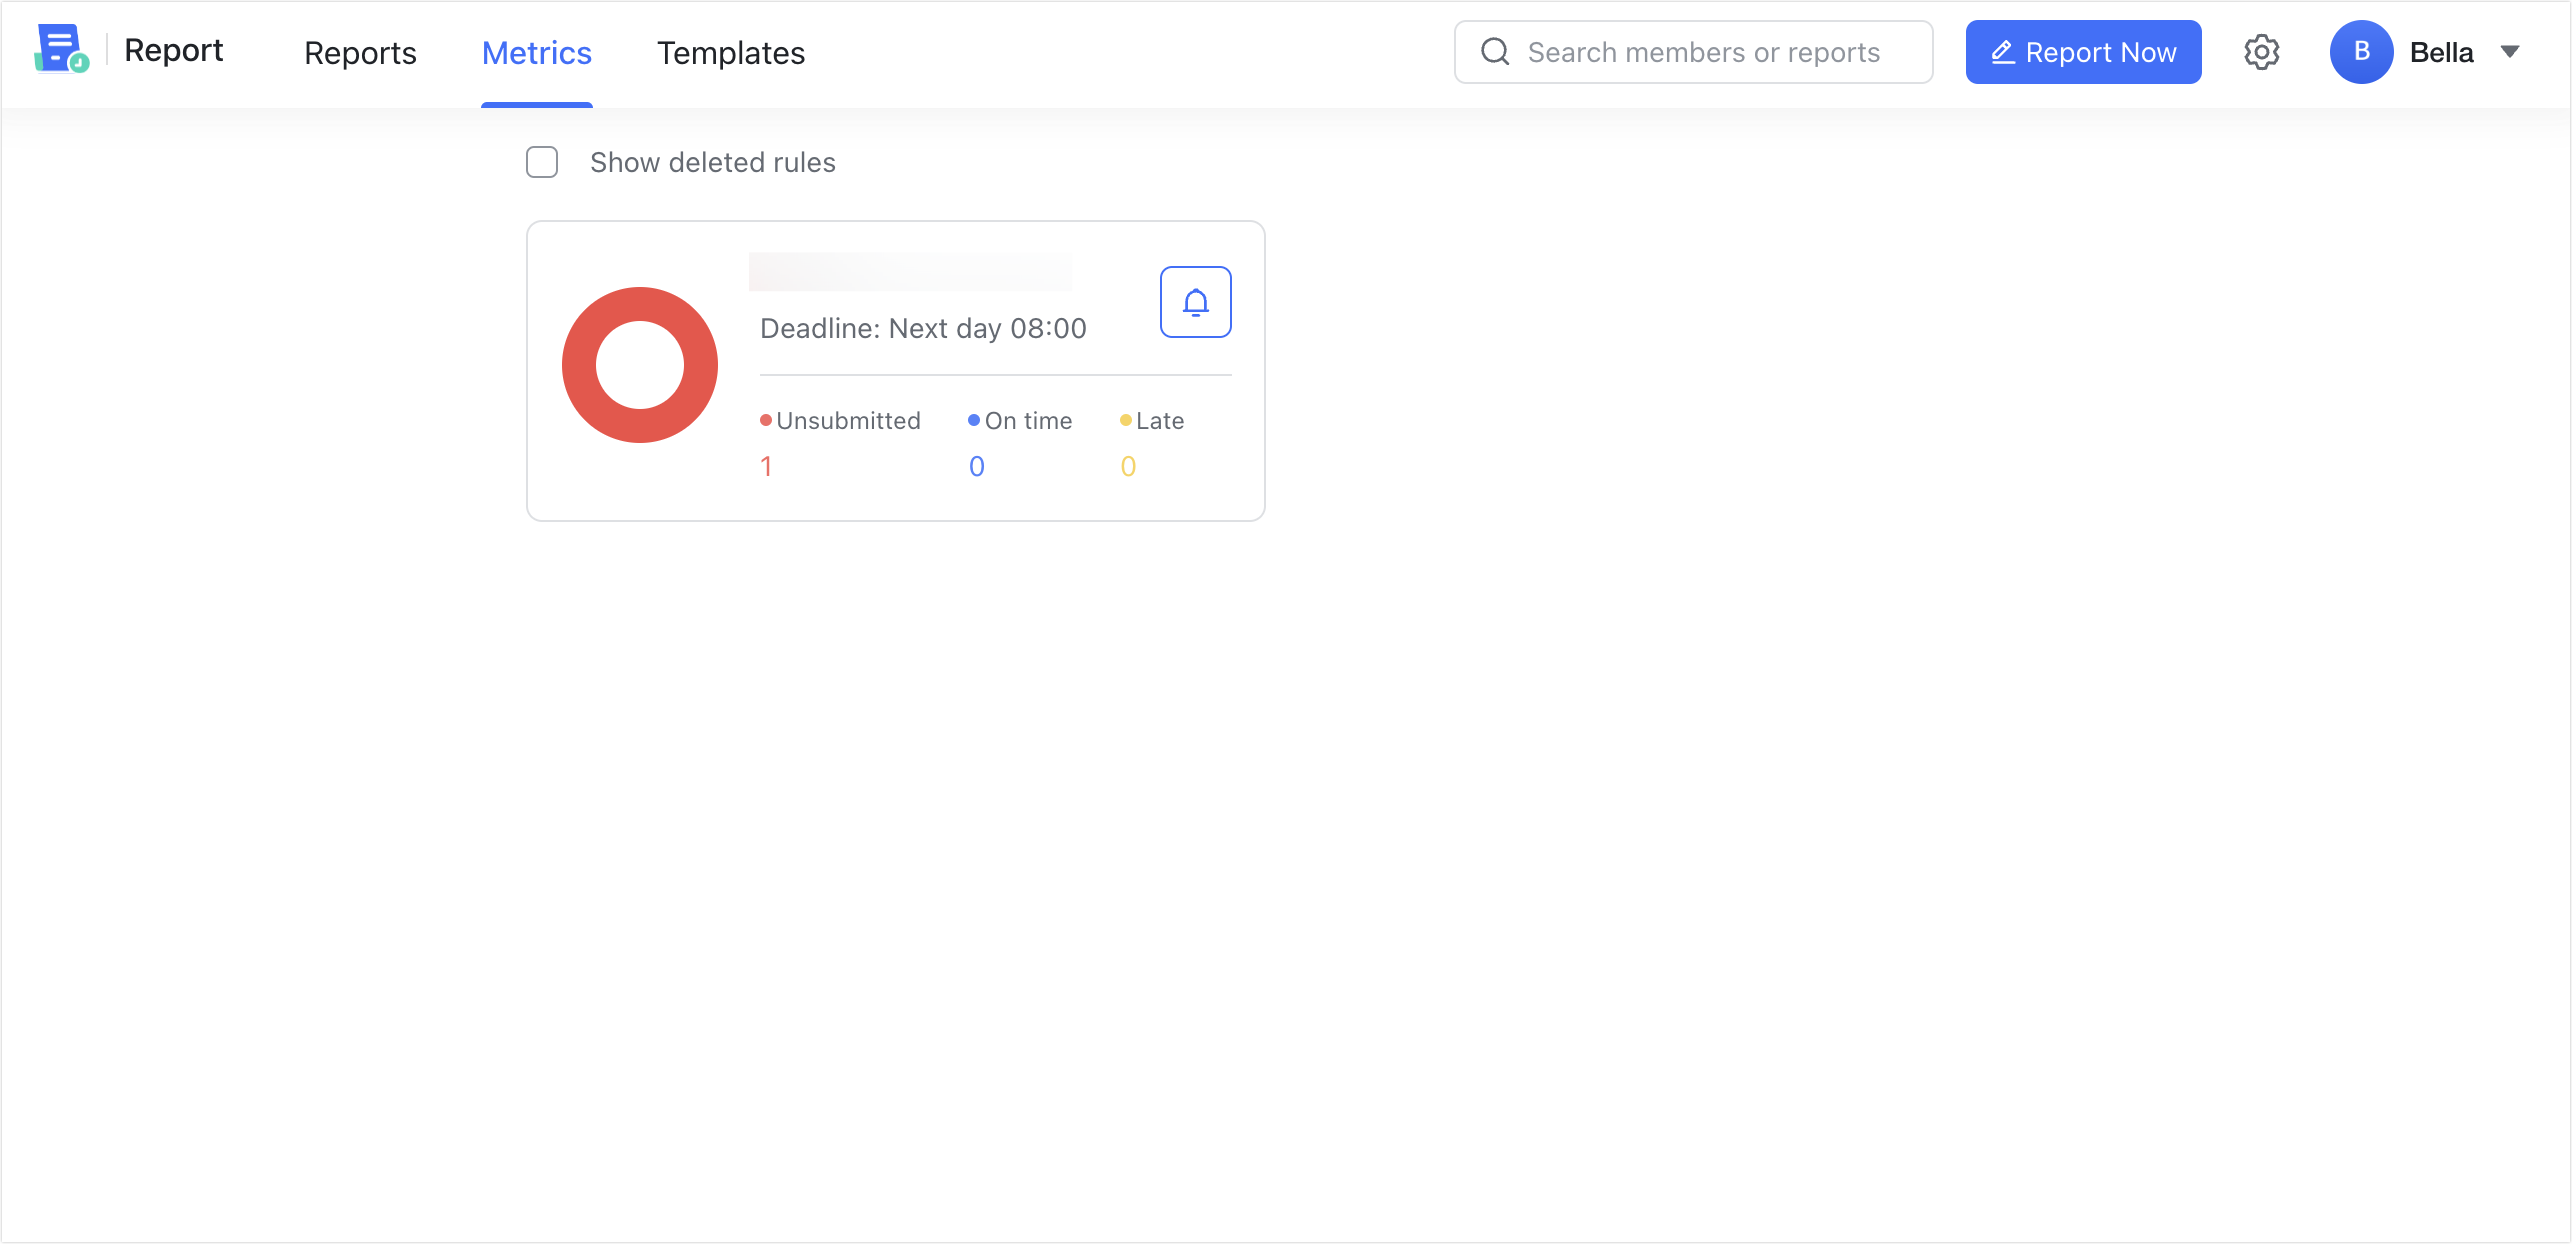Click Bella's avatar circle
2572x1244 pixels.
[x=2361, y=51]
